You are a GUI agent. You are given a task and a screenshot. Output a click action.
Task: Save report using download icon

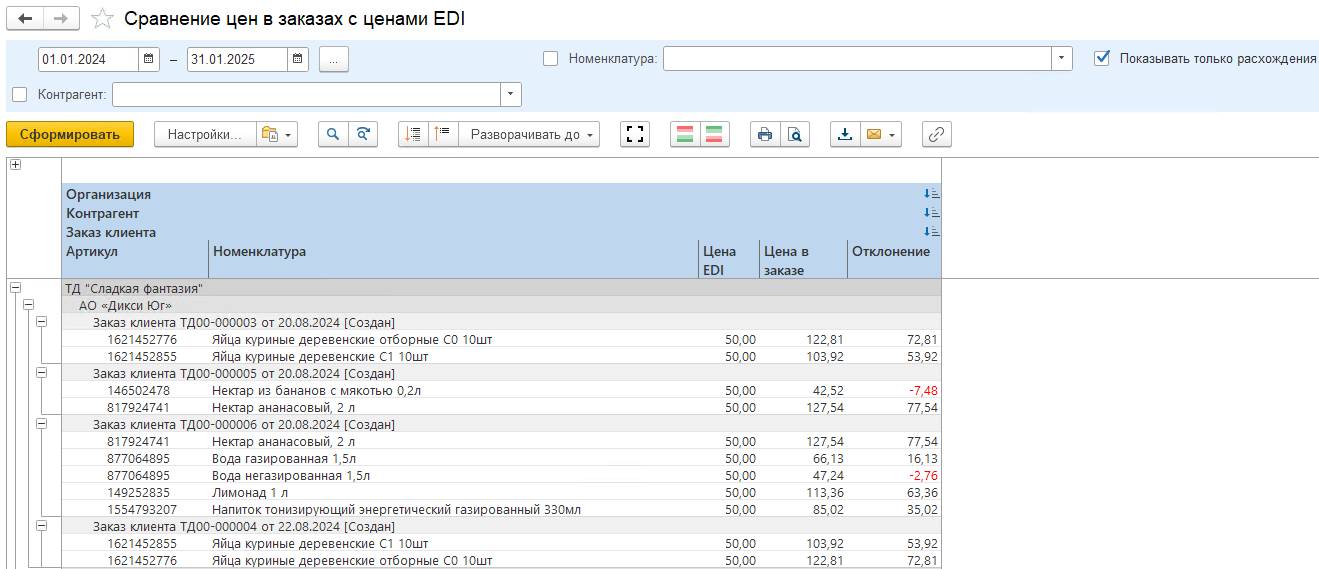[845, 135]
